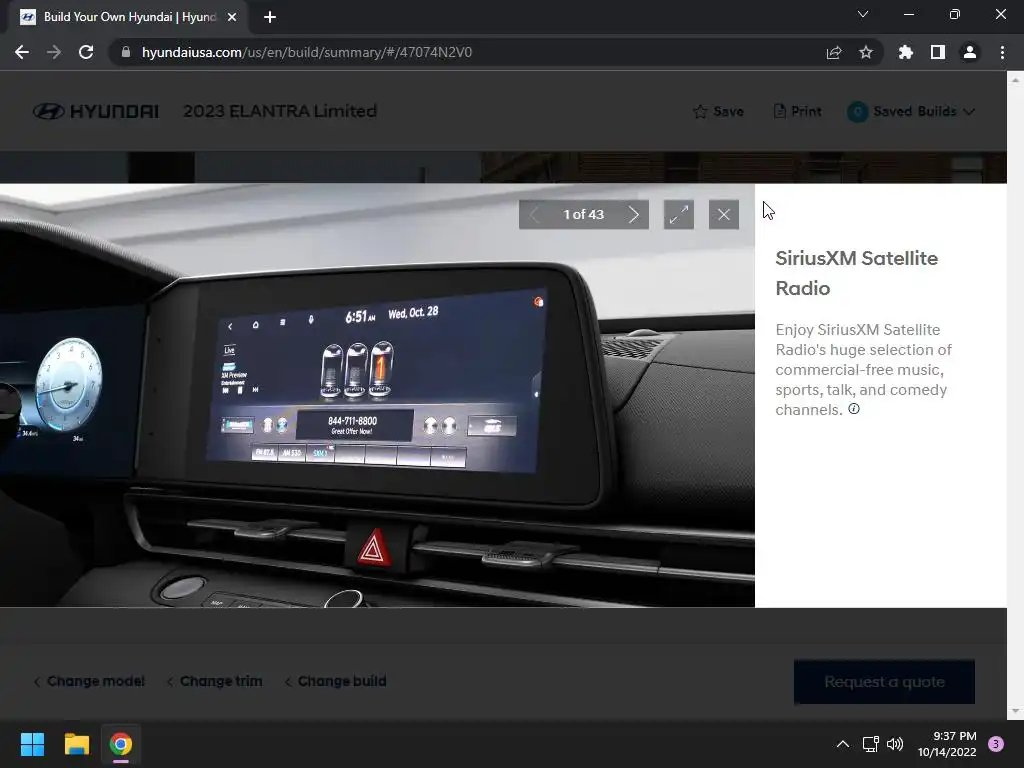Screen dimensions: 1024x768
Task: Click Change model link
Action: 89,681
